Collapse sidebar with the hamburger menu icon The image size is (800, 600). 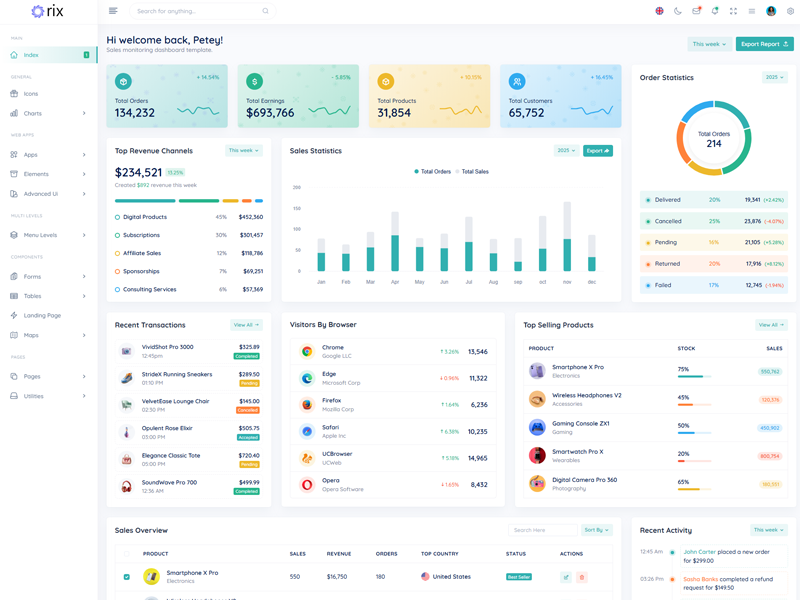[x=113, y=11]
